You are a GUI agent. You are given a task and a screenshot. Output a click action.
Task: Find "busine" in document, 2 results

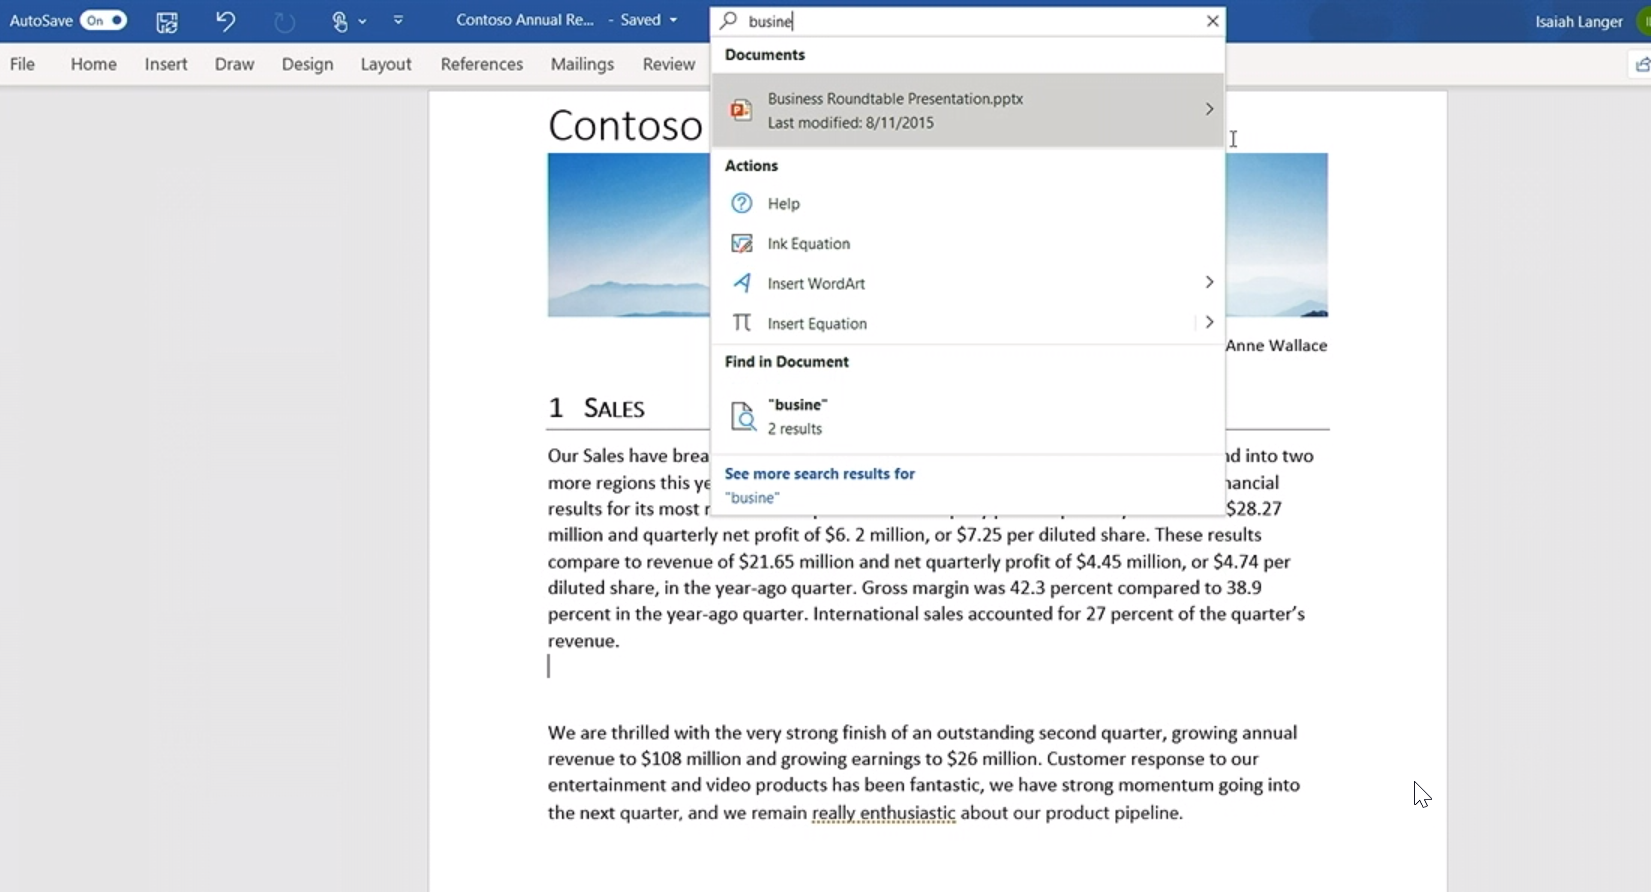[797, 416]
